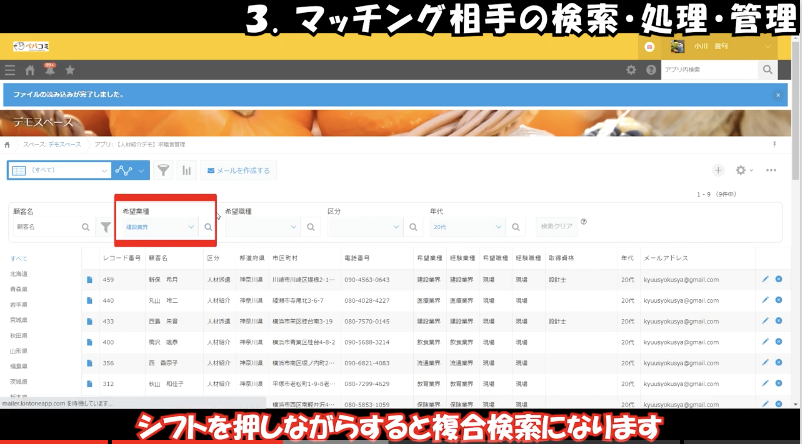802x444 pixels.
Task: Open the bar chart graph icon
Action: pyautogui.click(x=186, y=170)
